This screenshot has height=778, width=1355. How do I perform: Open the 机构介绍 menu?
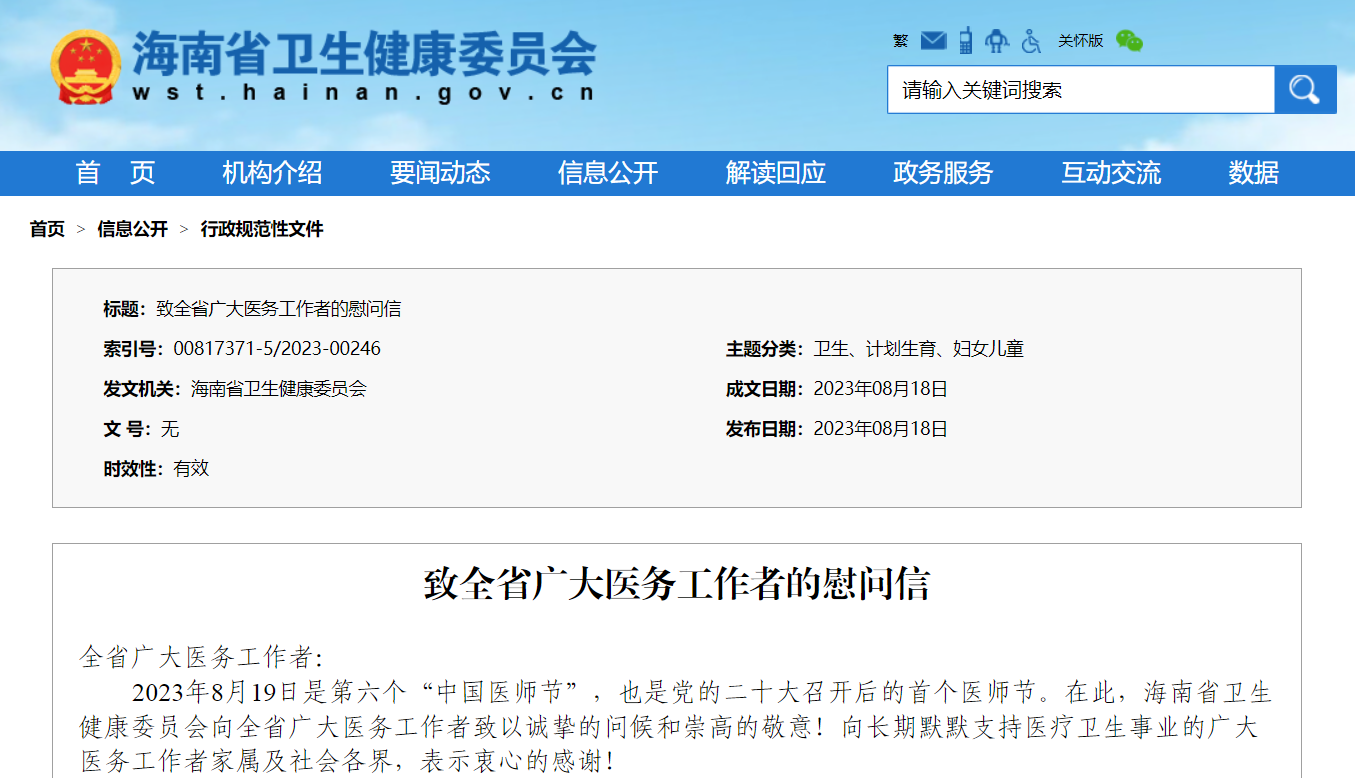click(x=273, y=173)
